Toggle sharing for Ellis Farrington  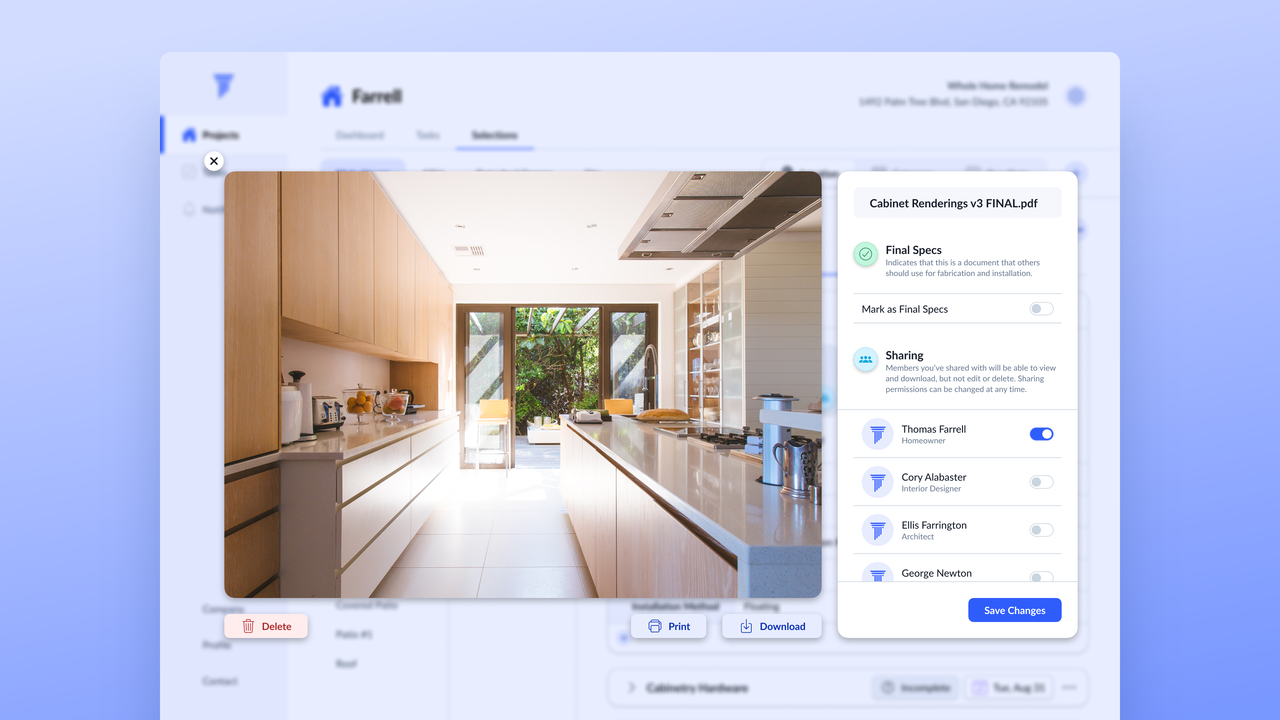1041,530
